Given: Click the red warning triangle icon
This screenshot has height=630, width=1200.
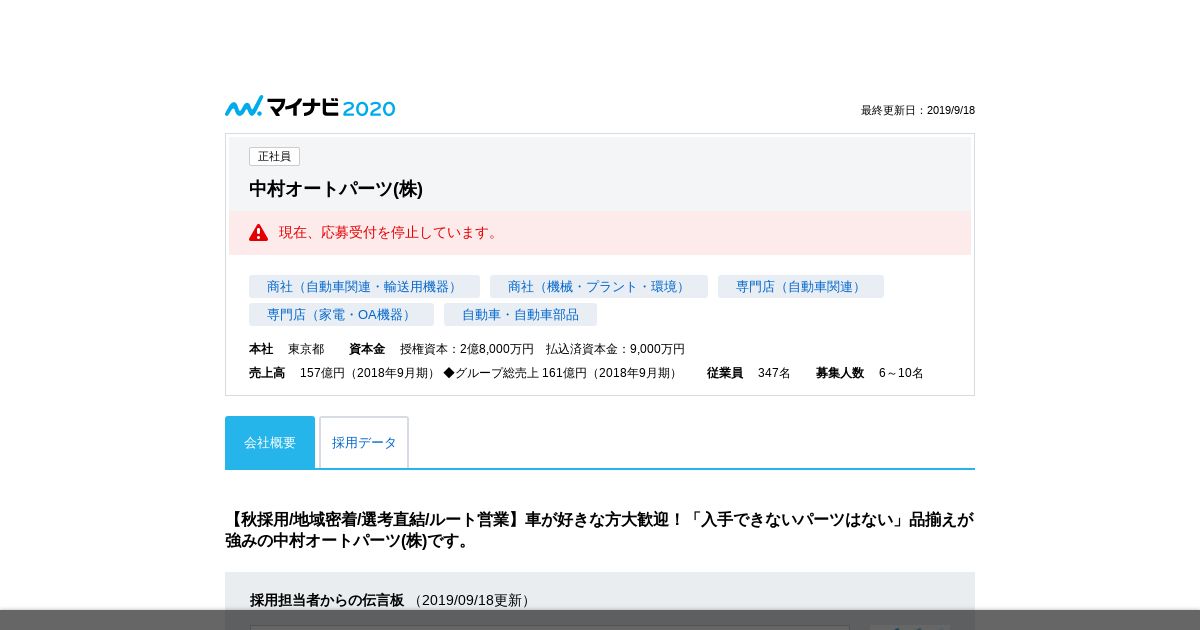Looking at the screenshot, I should [x=258, y=232].
